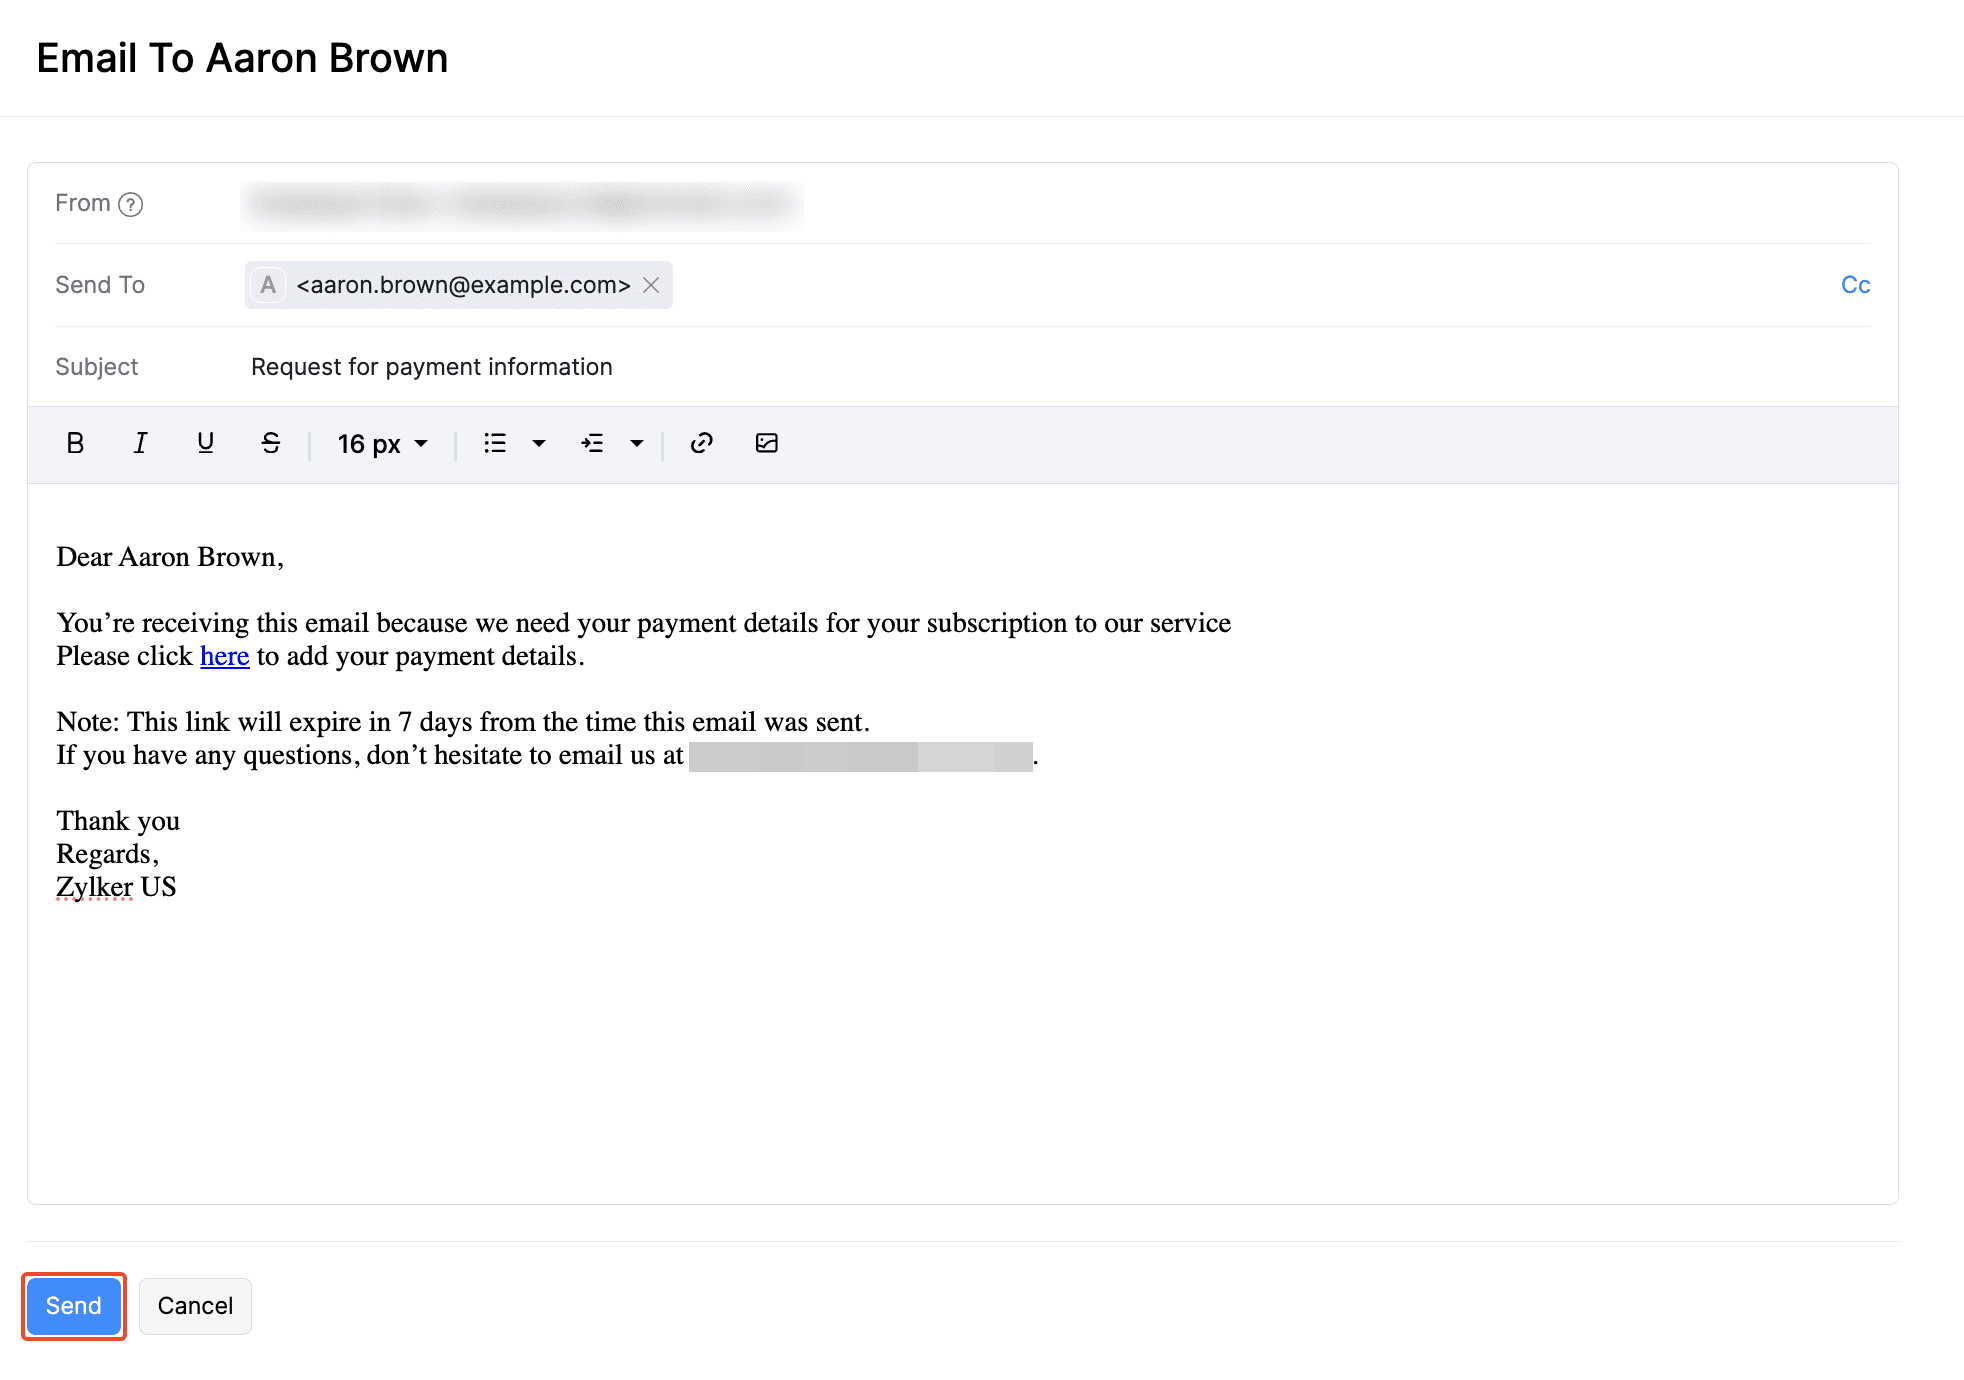Click the indent icon

(x=592, y=443)
